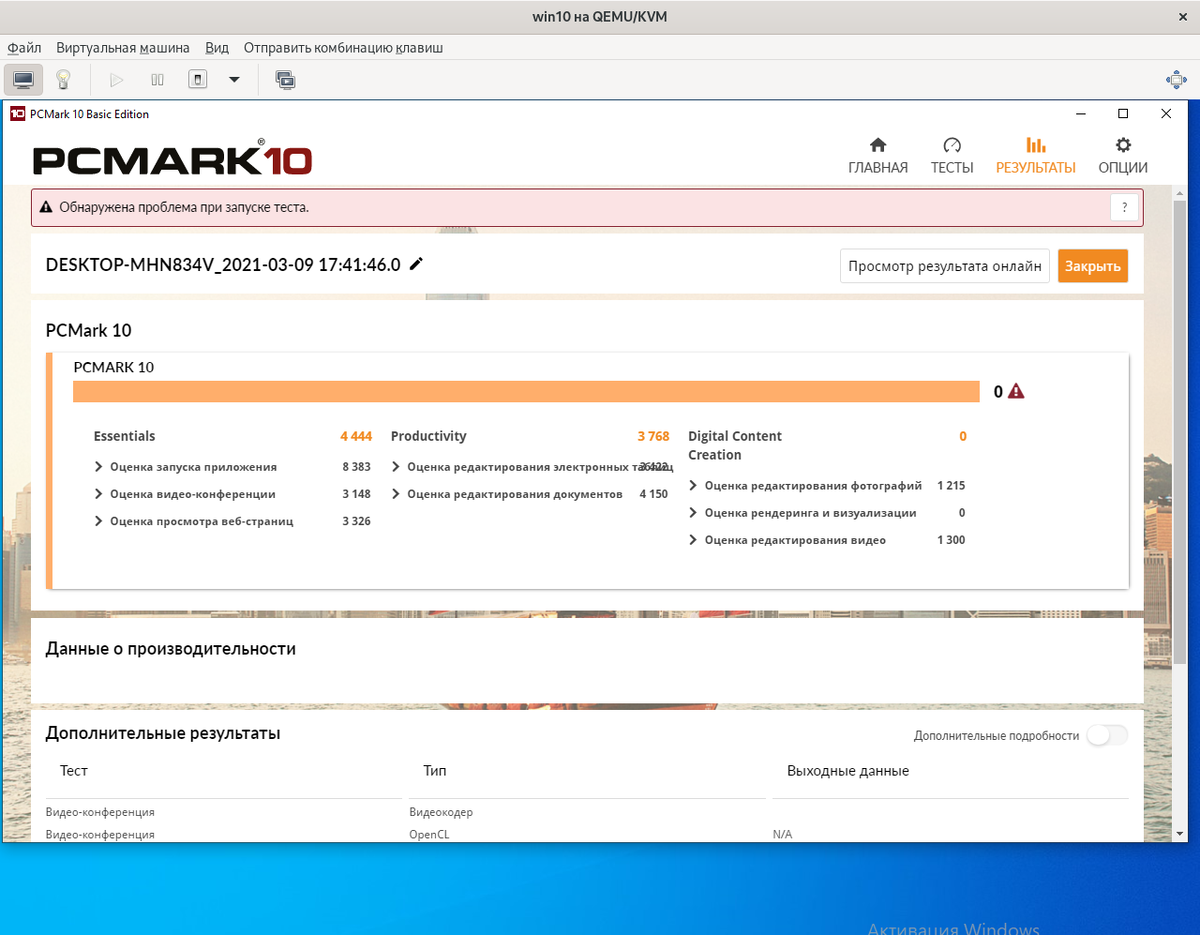Click the Productivity score 3 768
This screenshot has height=935, width=1200.
tap(653, 436)
